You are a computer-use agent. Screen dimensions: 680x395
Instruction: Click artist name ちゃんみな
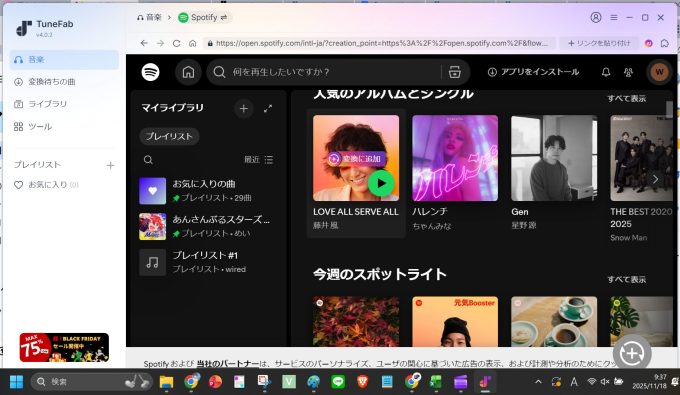point(432,226)
